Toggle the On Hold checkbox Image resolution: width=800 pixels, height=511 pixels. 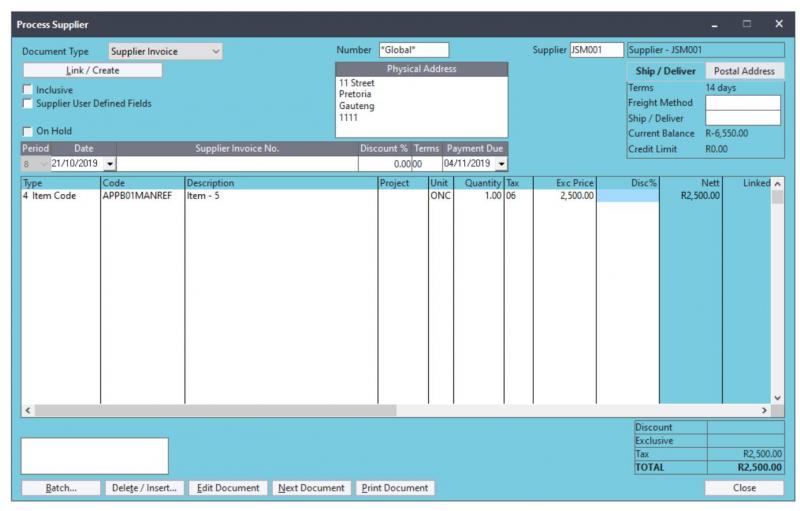pos(28,131)
